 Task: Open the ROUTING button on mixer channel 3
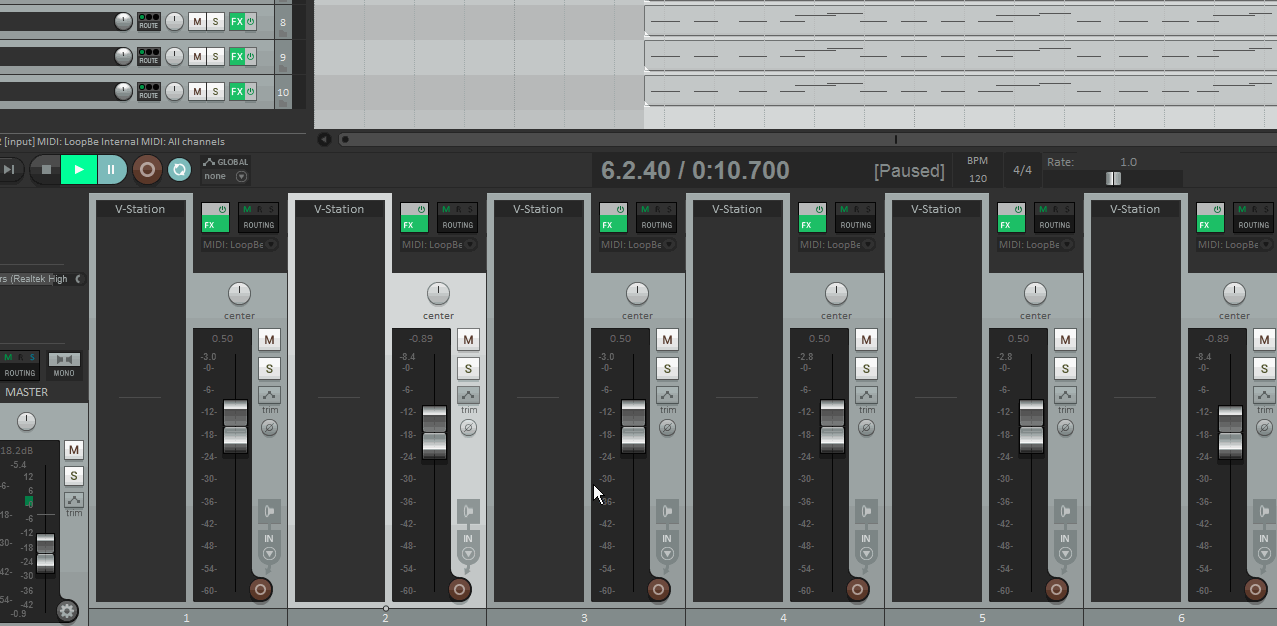pos(656,218)
